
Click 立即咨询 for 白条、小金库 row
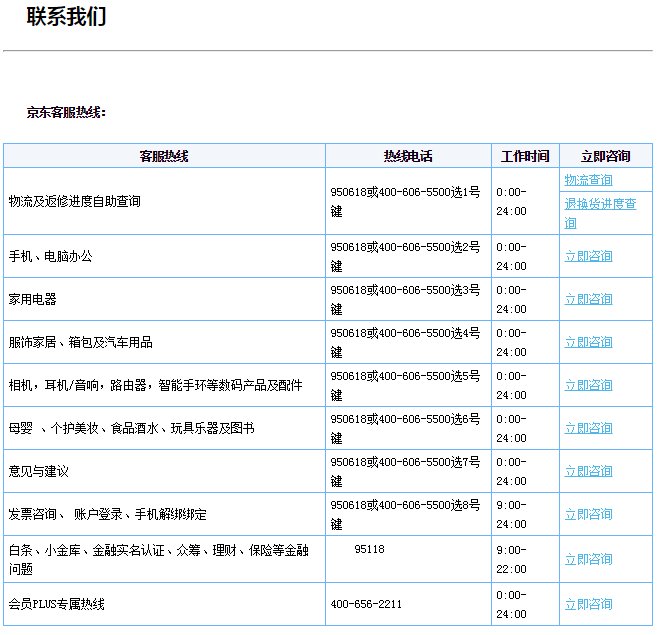(x=589, y=559)
